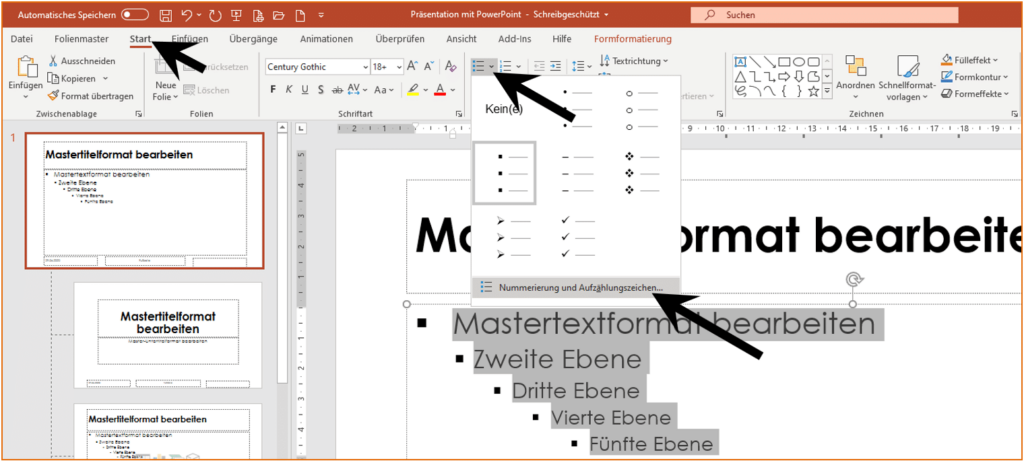Click the Redo icon in title bar

[215, 14]
